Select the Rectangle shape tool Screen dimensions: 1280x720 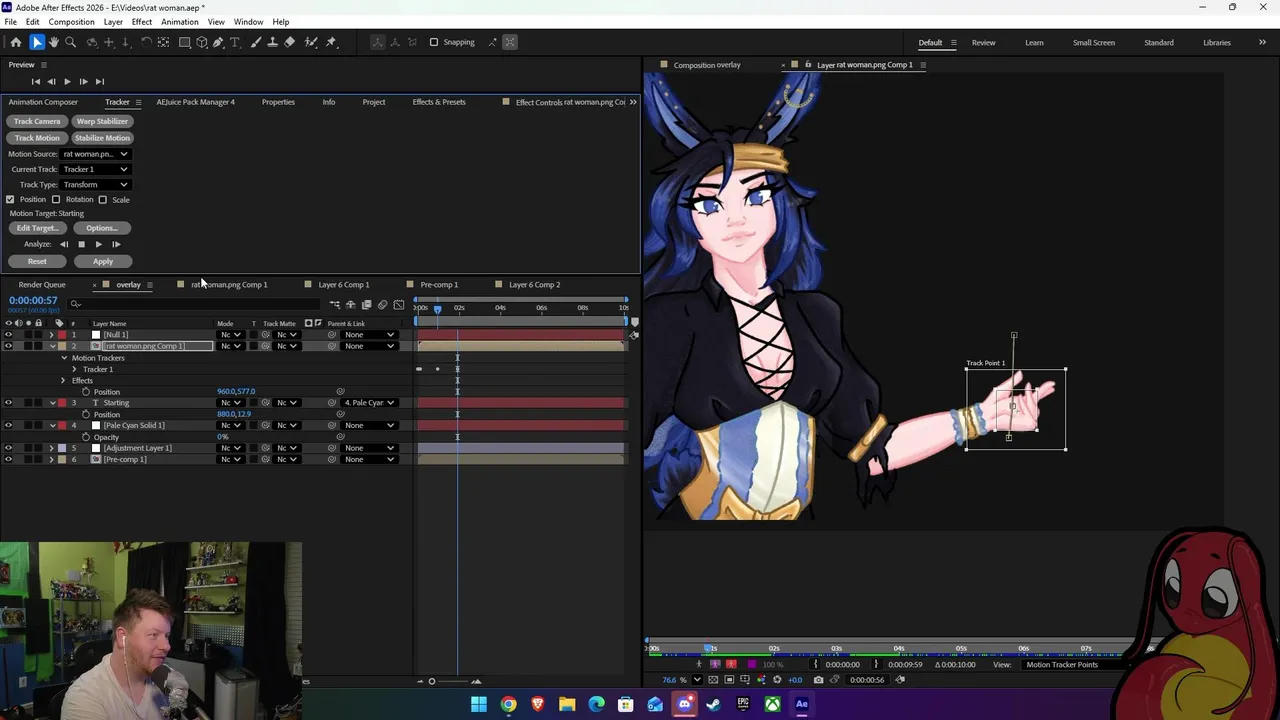point(185,42)
